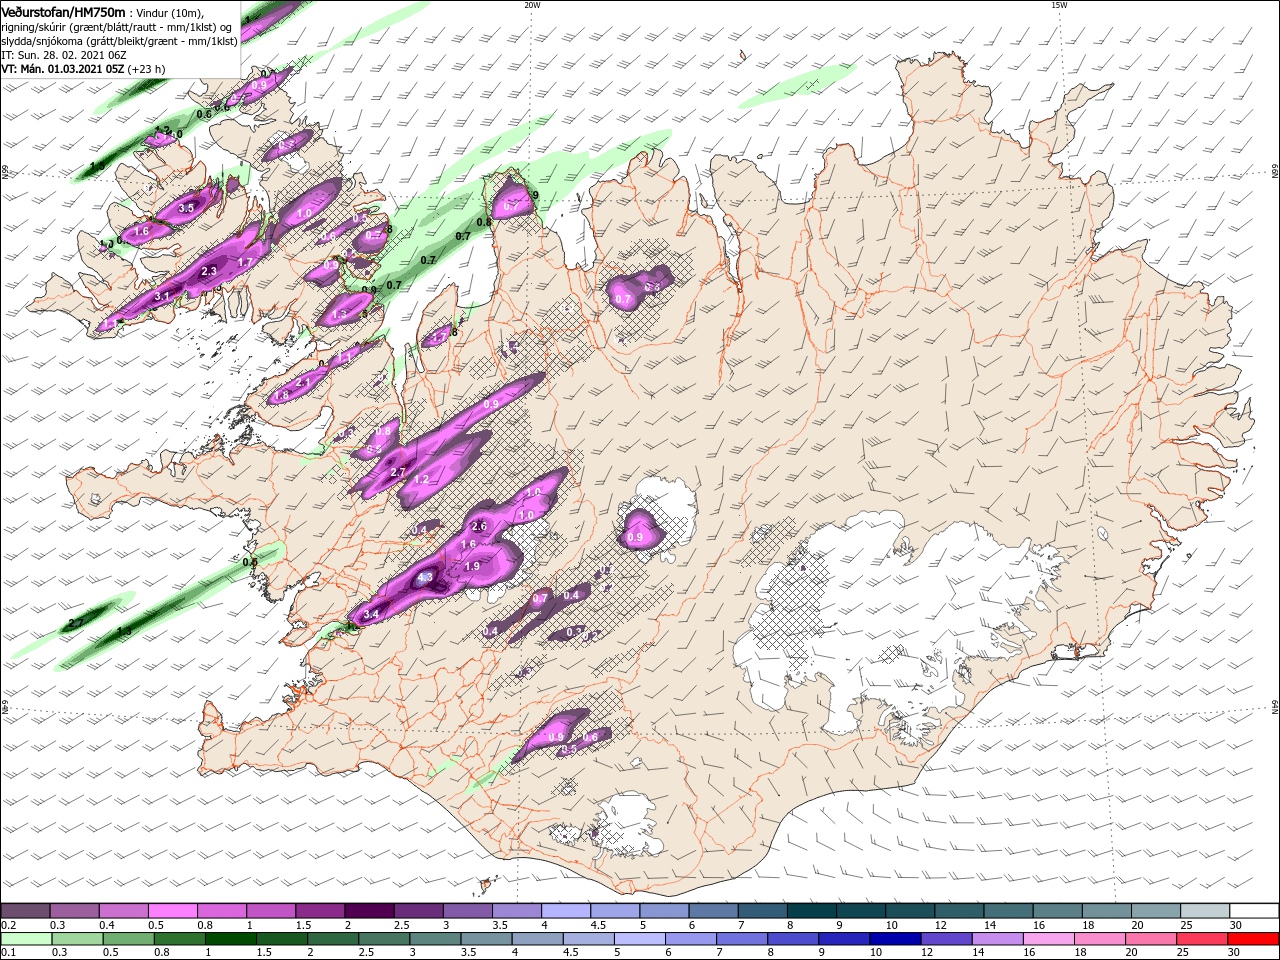Select the bottom-row pink swatch starting at 20
Image resolution: width=1280 pixels, height=960 pixels.
click(x=1150, y=939)
